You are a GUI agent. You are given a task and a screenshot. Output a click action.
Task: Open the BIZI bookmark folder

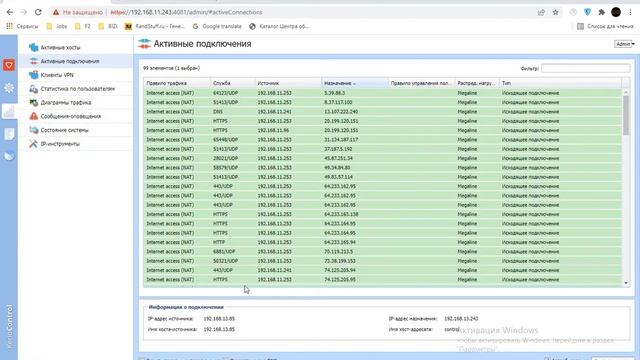tap(108, 26)
